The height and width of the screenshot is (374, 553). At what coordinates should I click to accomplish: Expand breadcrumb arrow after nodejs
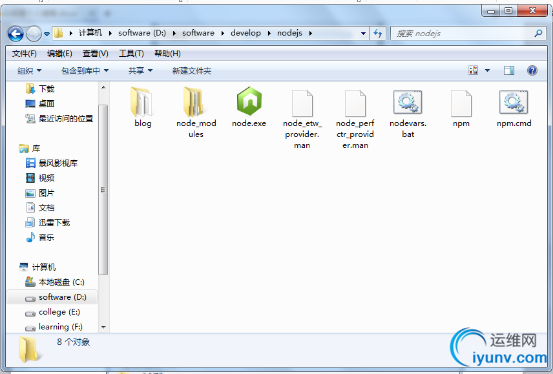coord(311,33)
